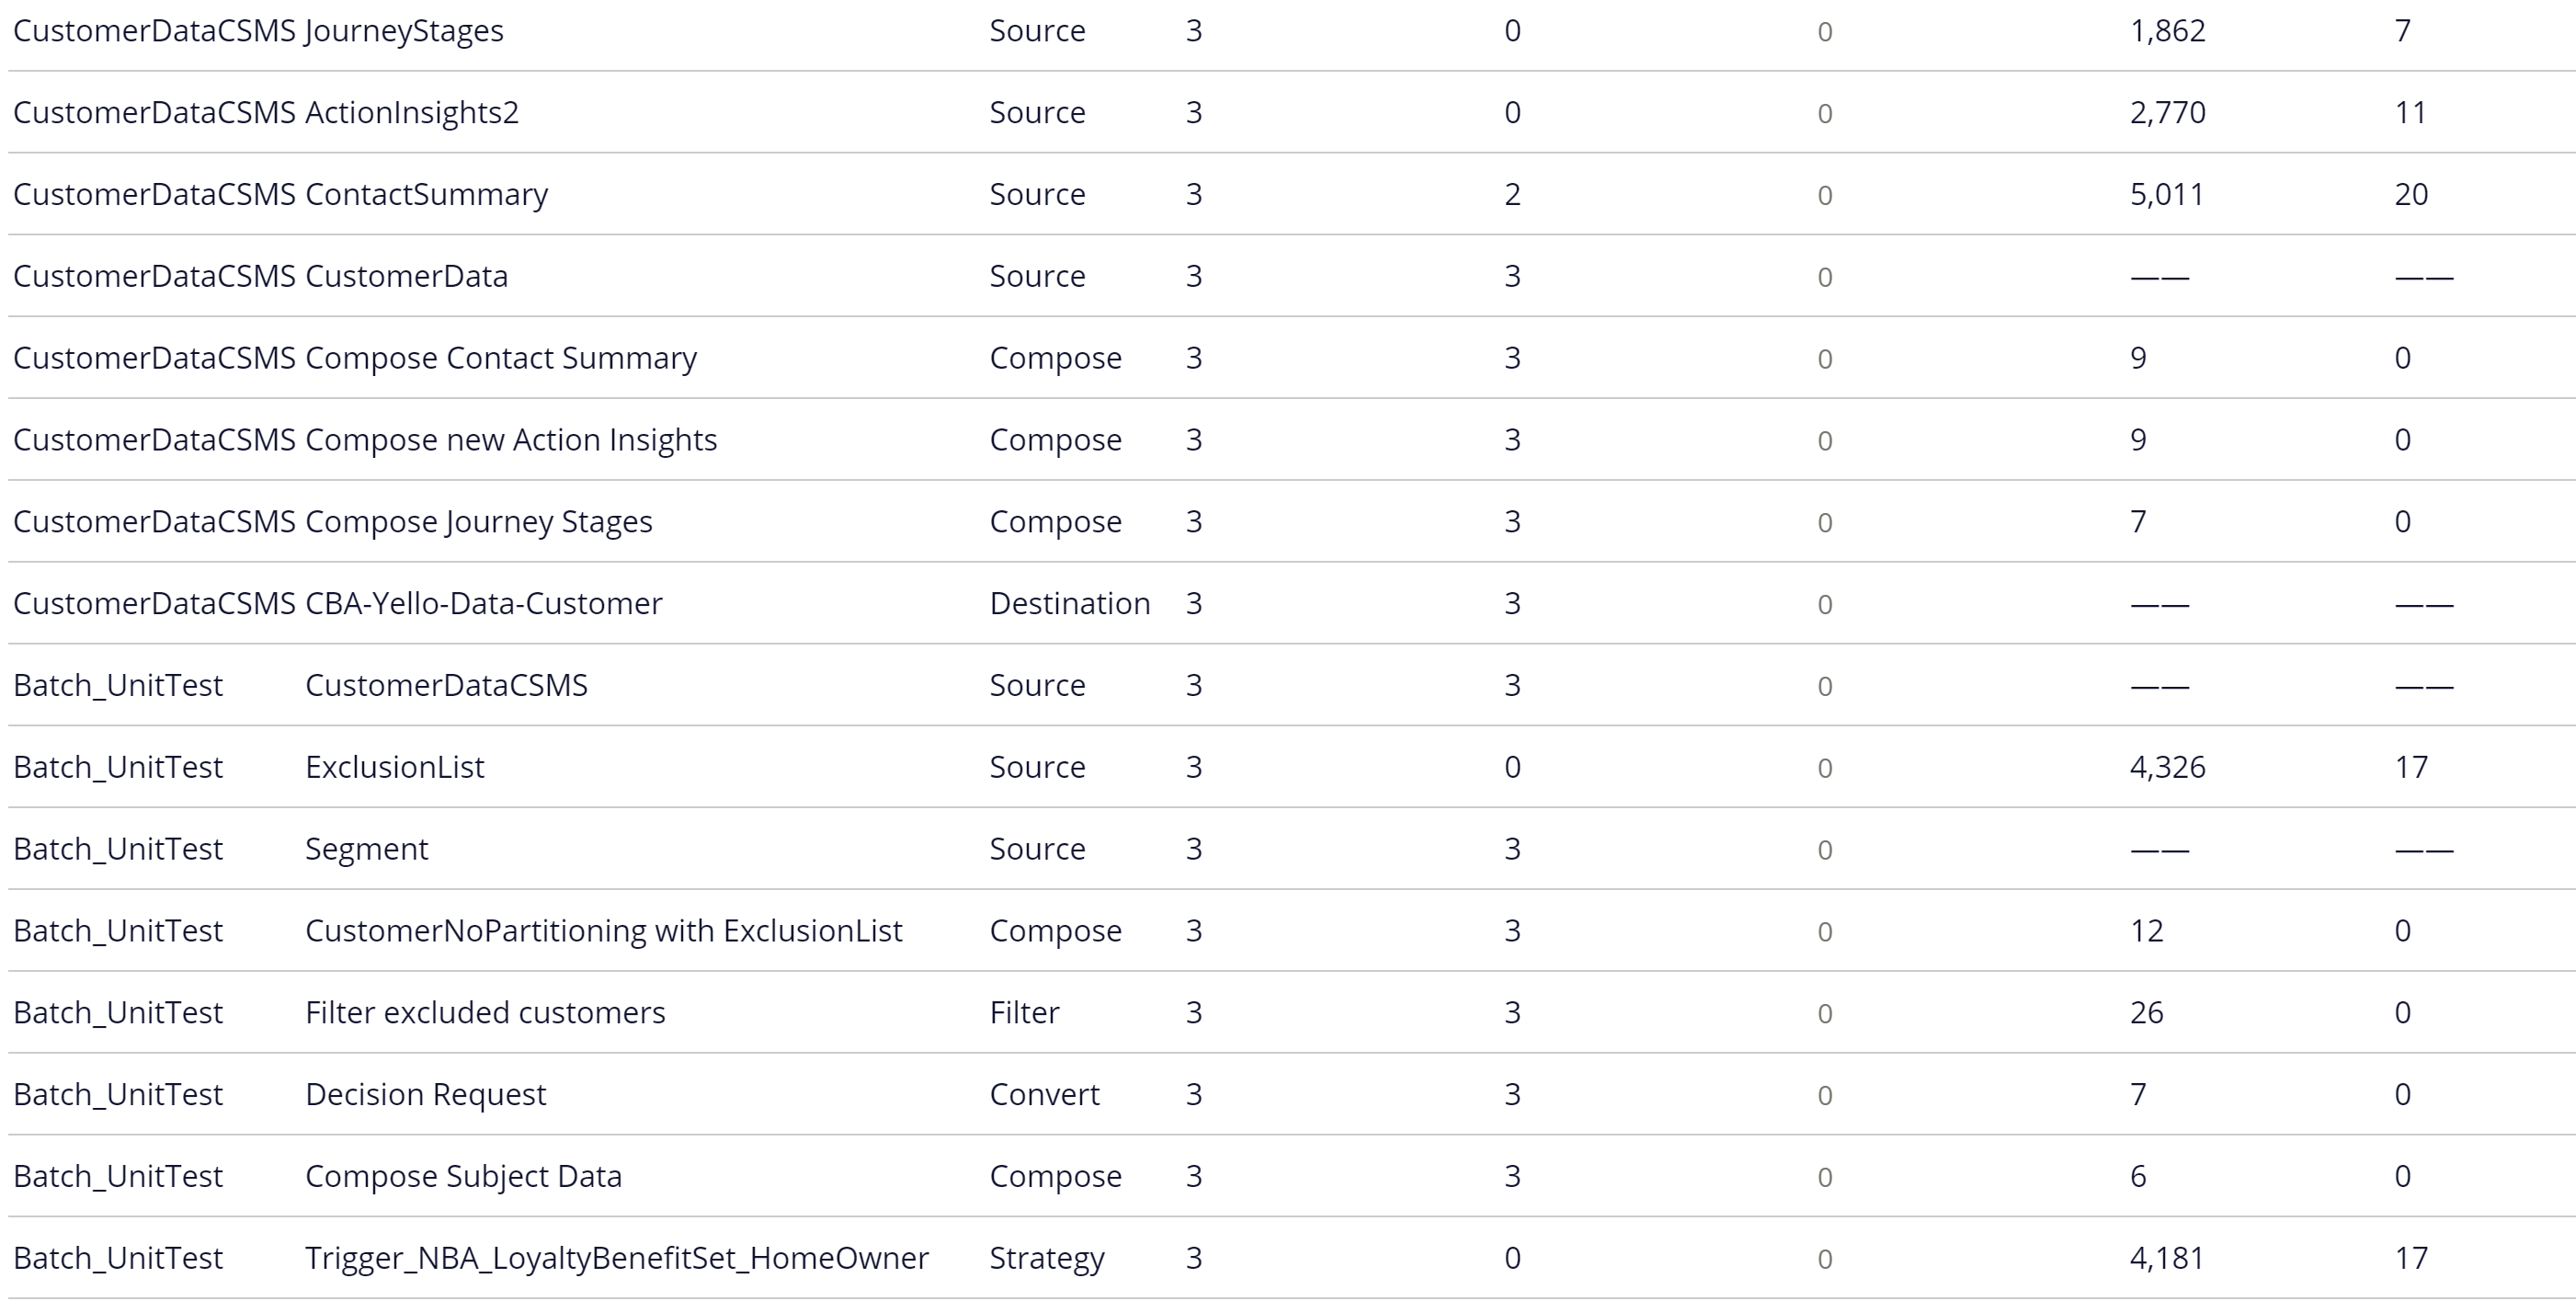Click value 12 in CustomerNoPartitioning row
Image resolution: width=2576 pixels, height=1301 pixels.
2147,931
